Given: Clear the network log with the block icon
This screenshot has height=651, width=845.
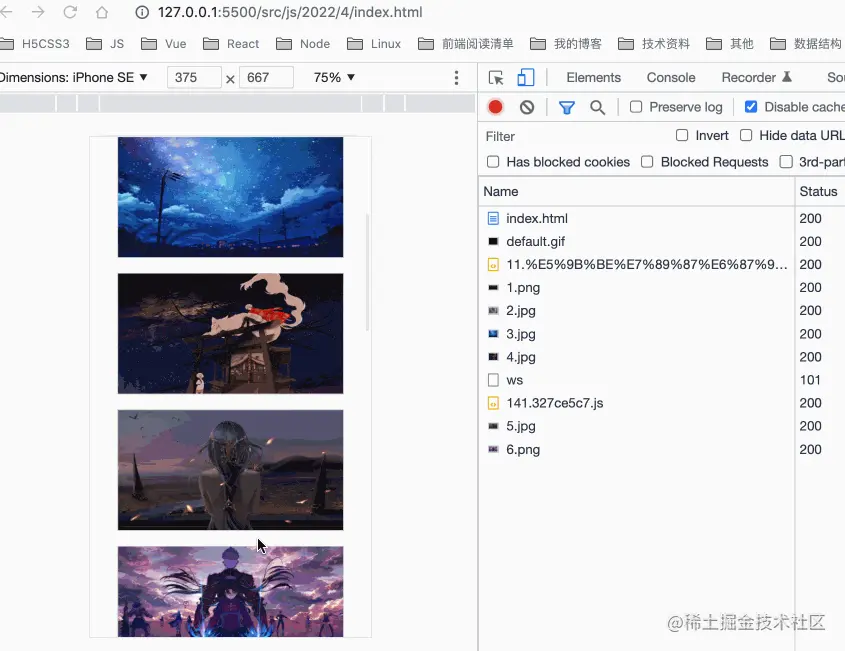Looking at the screenshot, I should pyautogui.click(x=526, y=106).
